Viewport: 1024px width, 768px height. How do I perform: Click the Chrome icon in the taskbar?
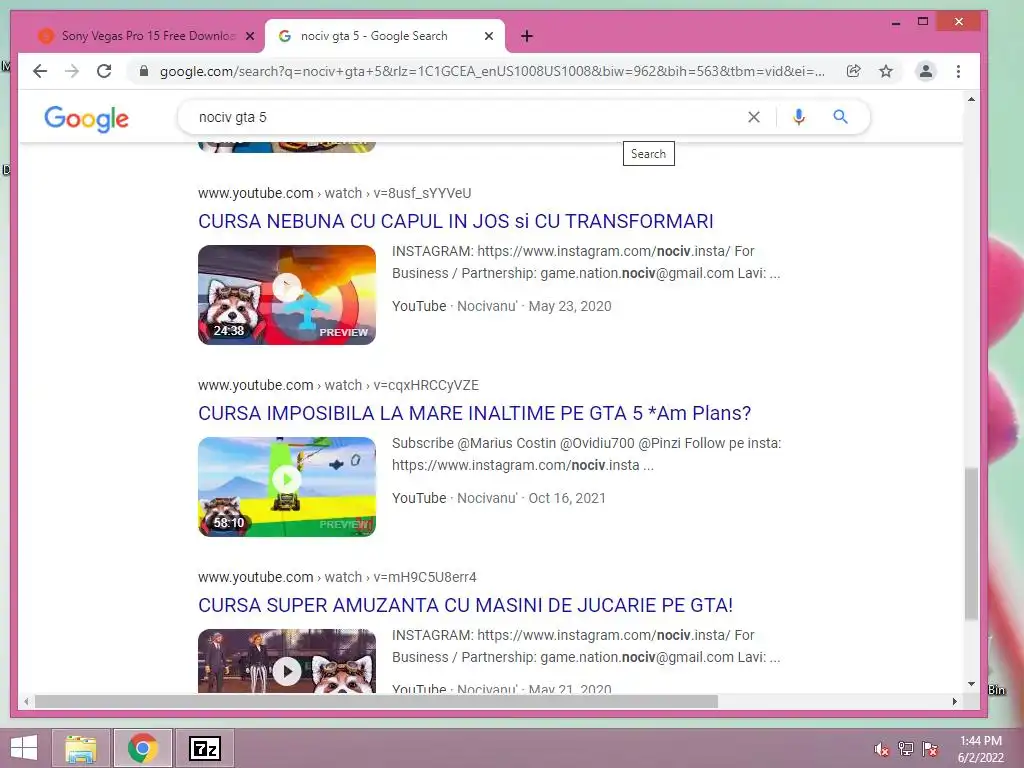(x=142, y=748)
